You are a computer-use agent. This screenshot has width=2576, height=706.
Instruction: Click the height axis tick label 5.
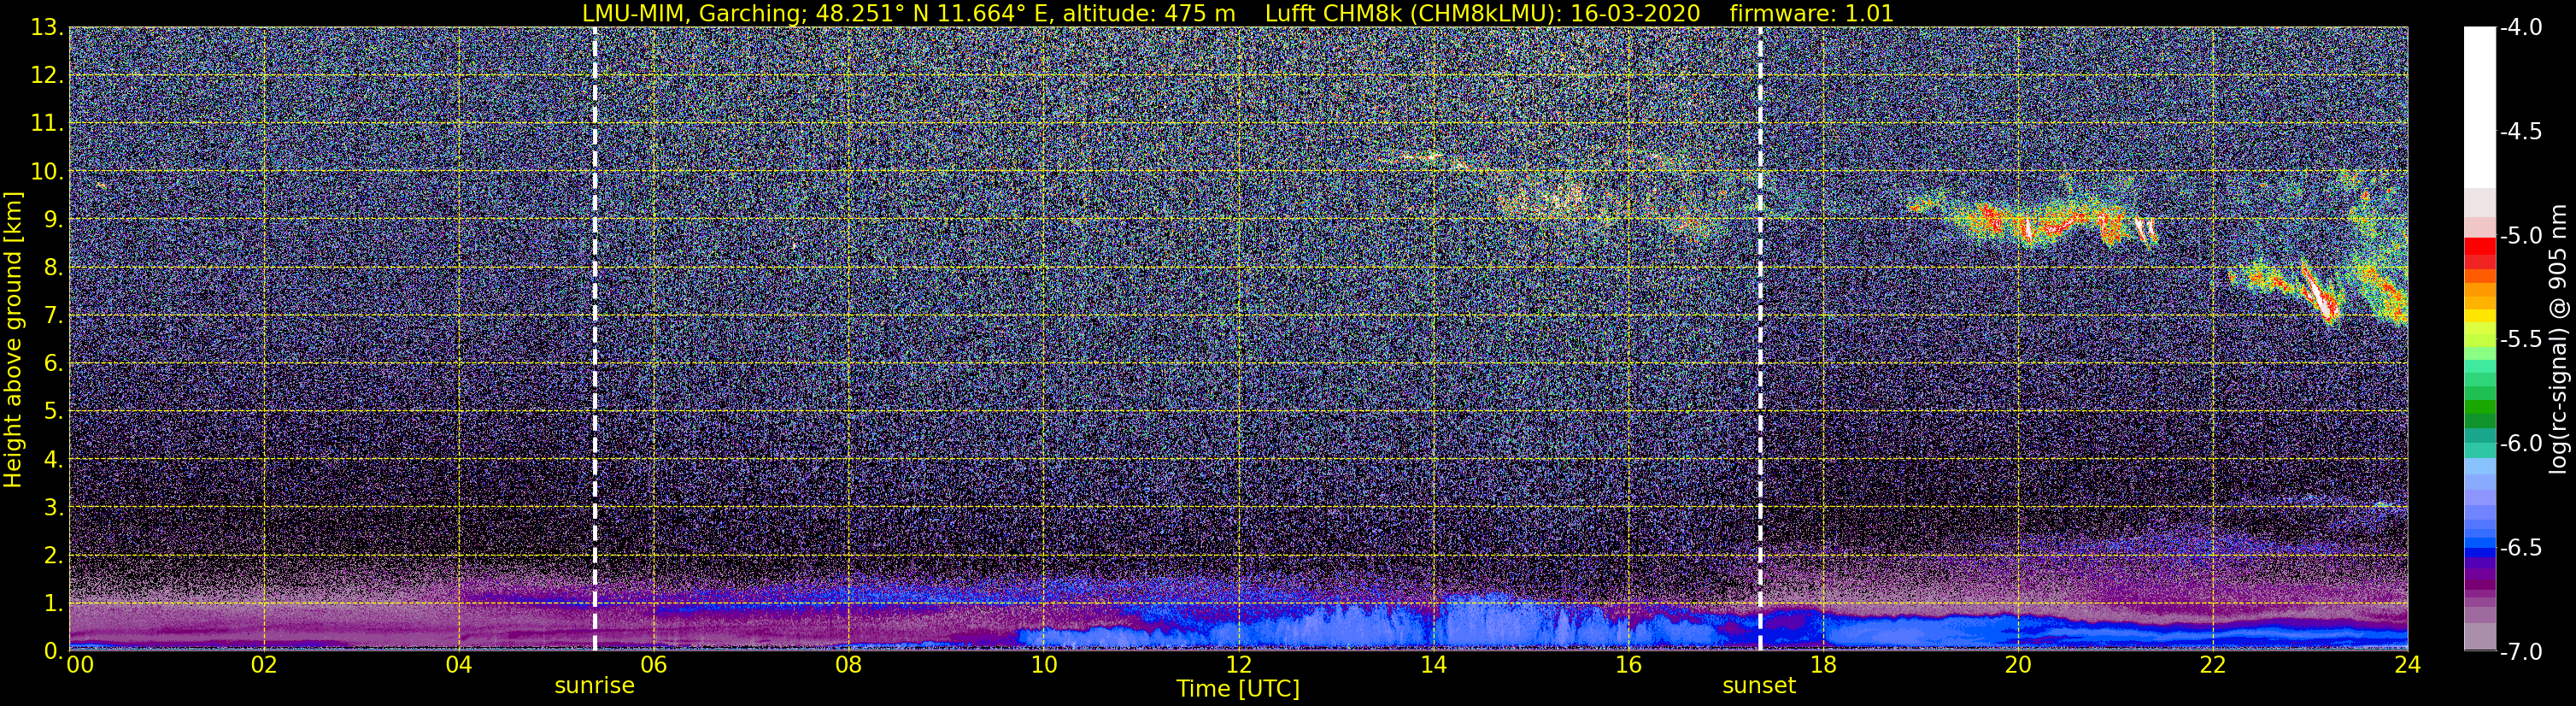point(52,412)
